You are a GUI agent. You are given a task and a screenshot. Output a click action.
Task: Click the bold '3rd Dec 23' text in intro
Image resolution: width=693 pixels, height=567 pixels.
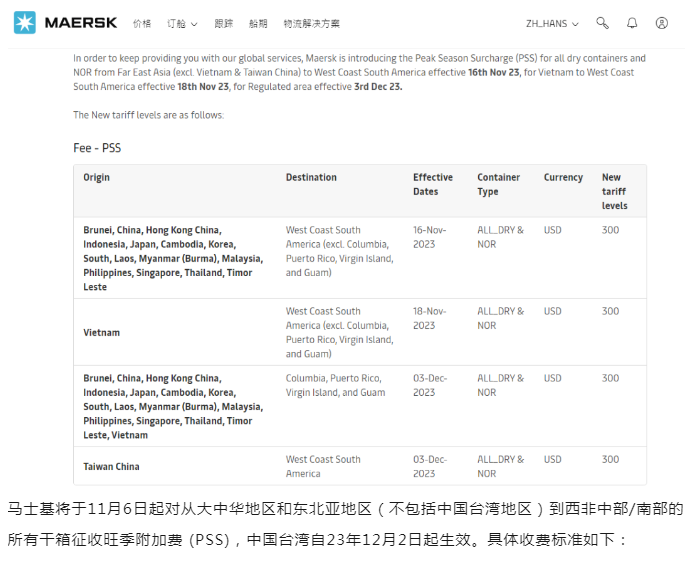tap(378, 87)
